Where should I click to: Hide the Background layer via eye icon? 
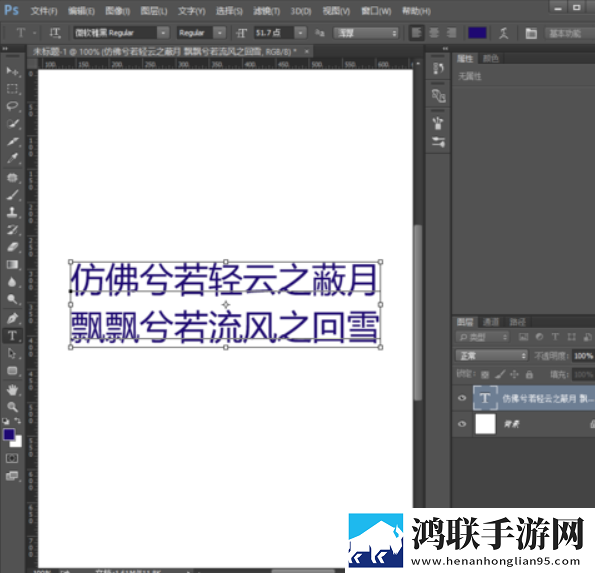pyautogui.click(x=462, y=424)
